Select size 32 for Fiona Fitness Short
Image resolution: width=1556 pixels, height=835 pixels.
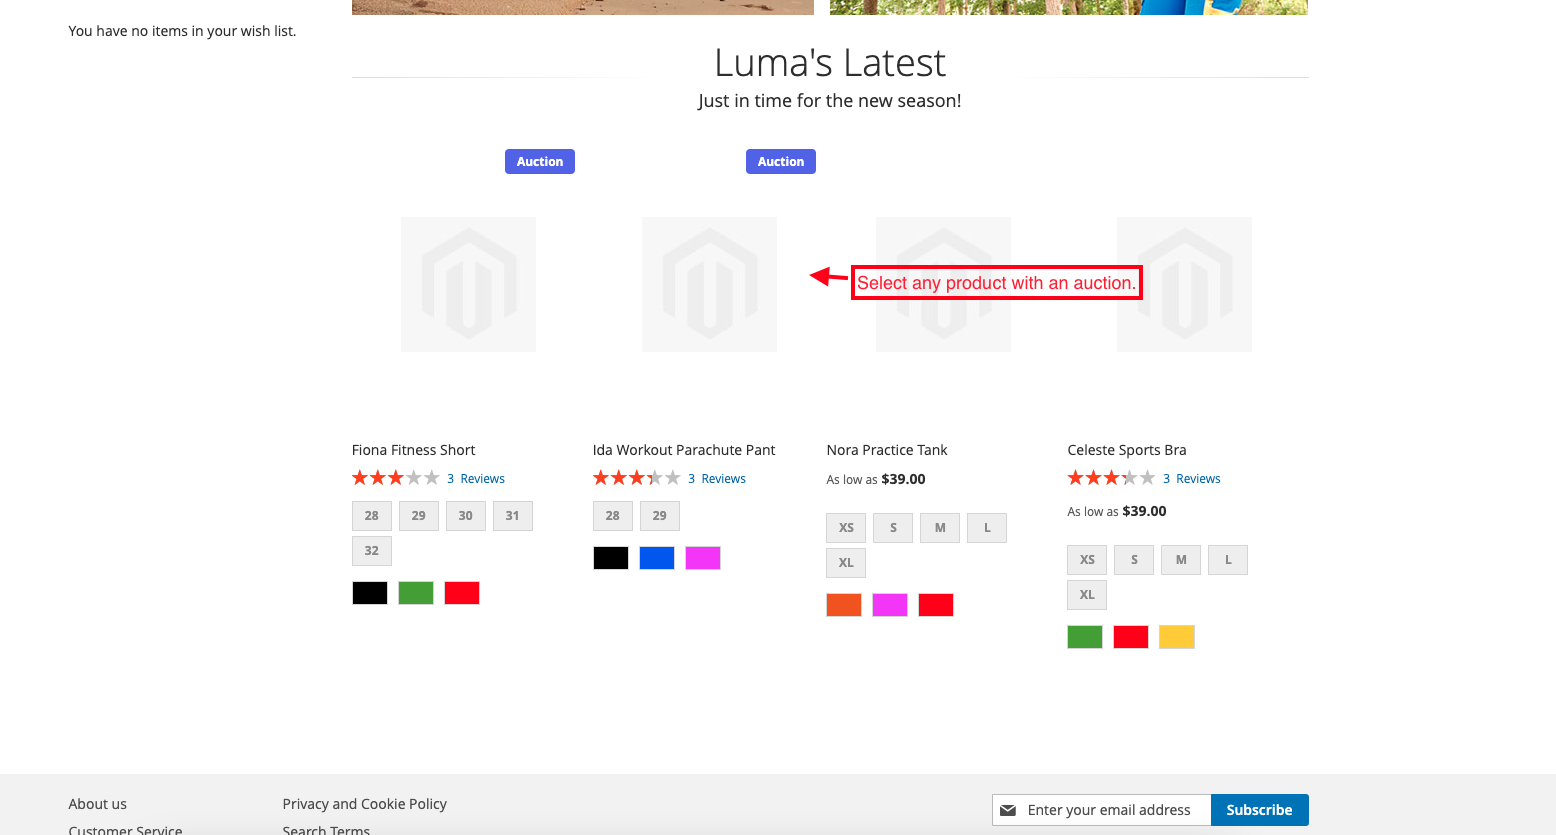[371, 551]
